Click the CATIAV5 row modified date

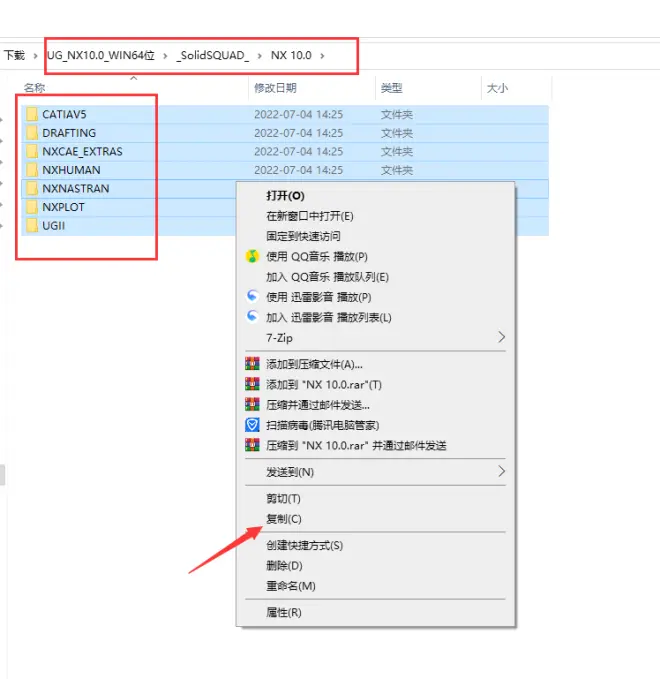pyautogui.click(x=298, y=114)
